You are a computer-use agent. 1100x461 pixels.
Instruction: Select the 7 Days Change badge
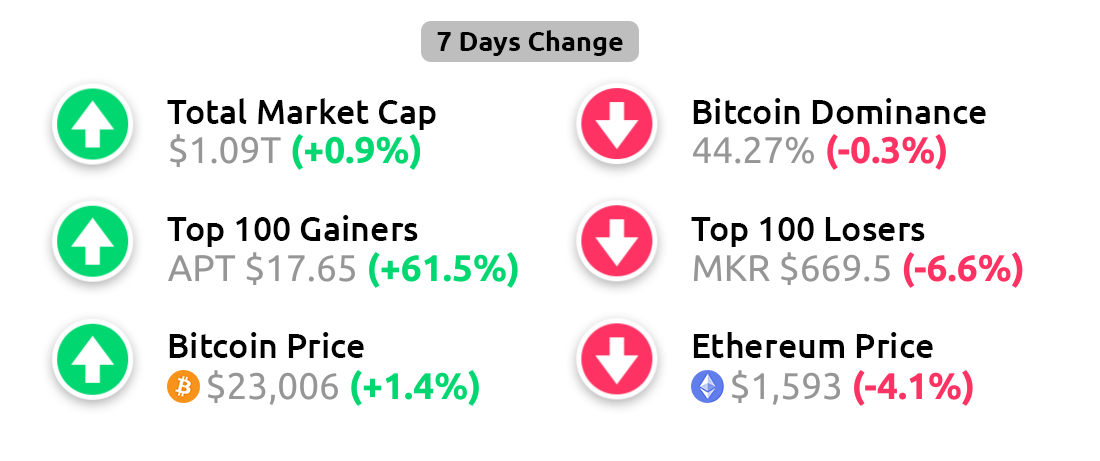click(530, 42)
